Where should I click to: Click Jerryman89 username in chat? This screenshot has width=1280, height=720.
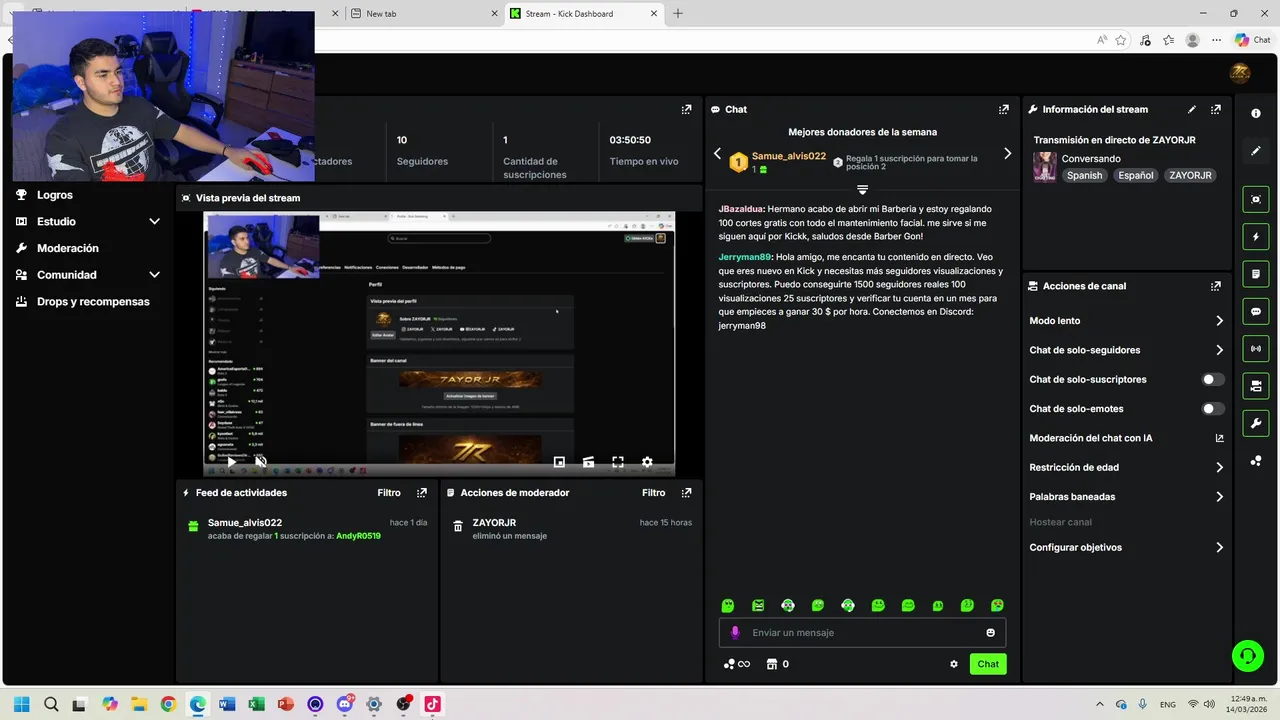pos(745,257)
